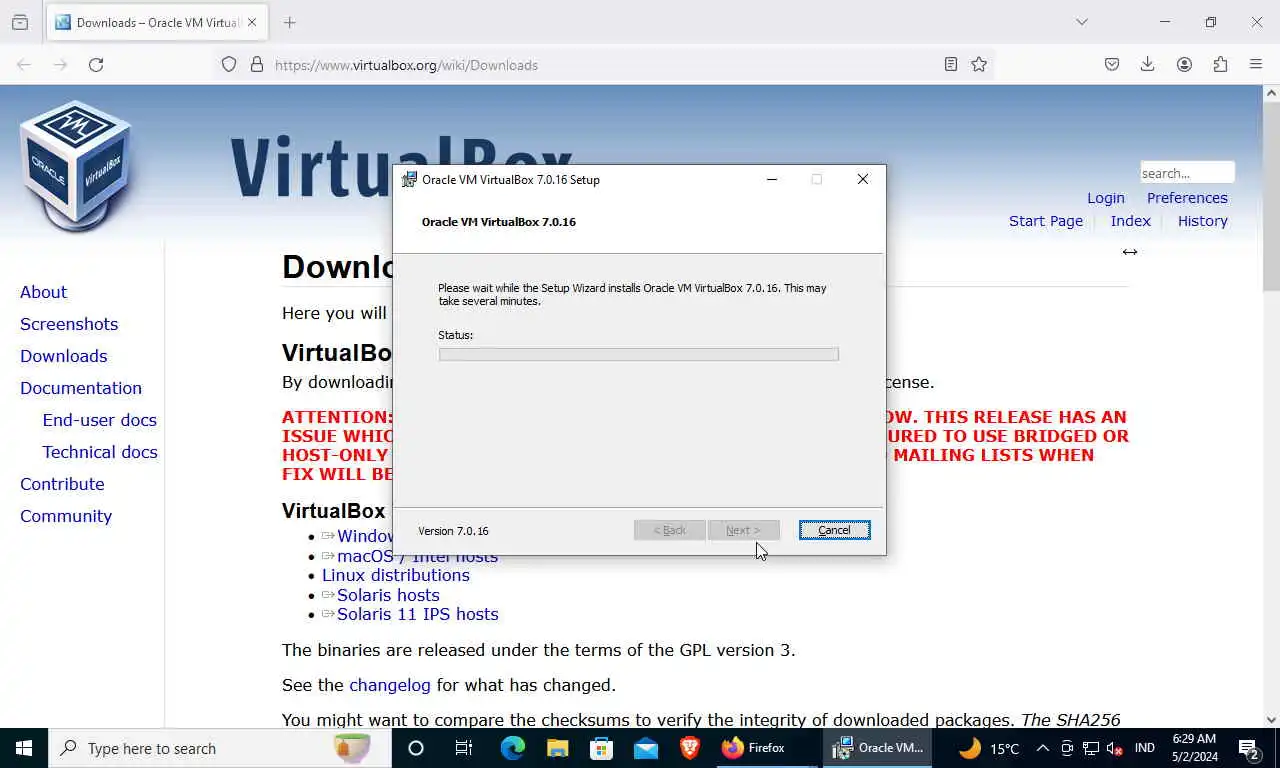Bookmark this page with star icon
Image resolution: width=1280 pixels, height=768 pixels.
click(x=979, y=65)
